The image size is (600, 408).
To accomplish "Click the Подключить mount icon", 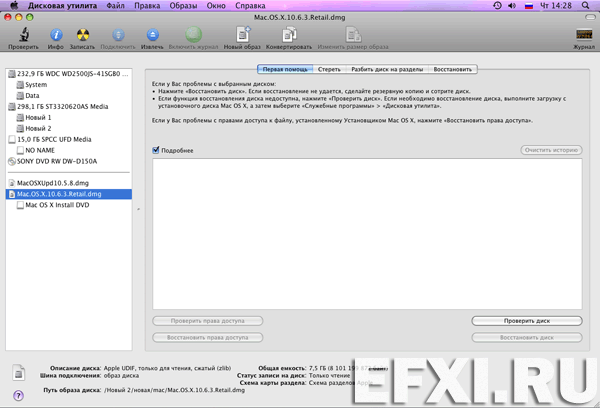I will point(118,35).
